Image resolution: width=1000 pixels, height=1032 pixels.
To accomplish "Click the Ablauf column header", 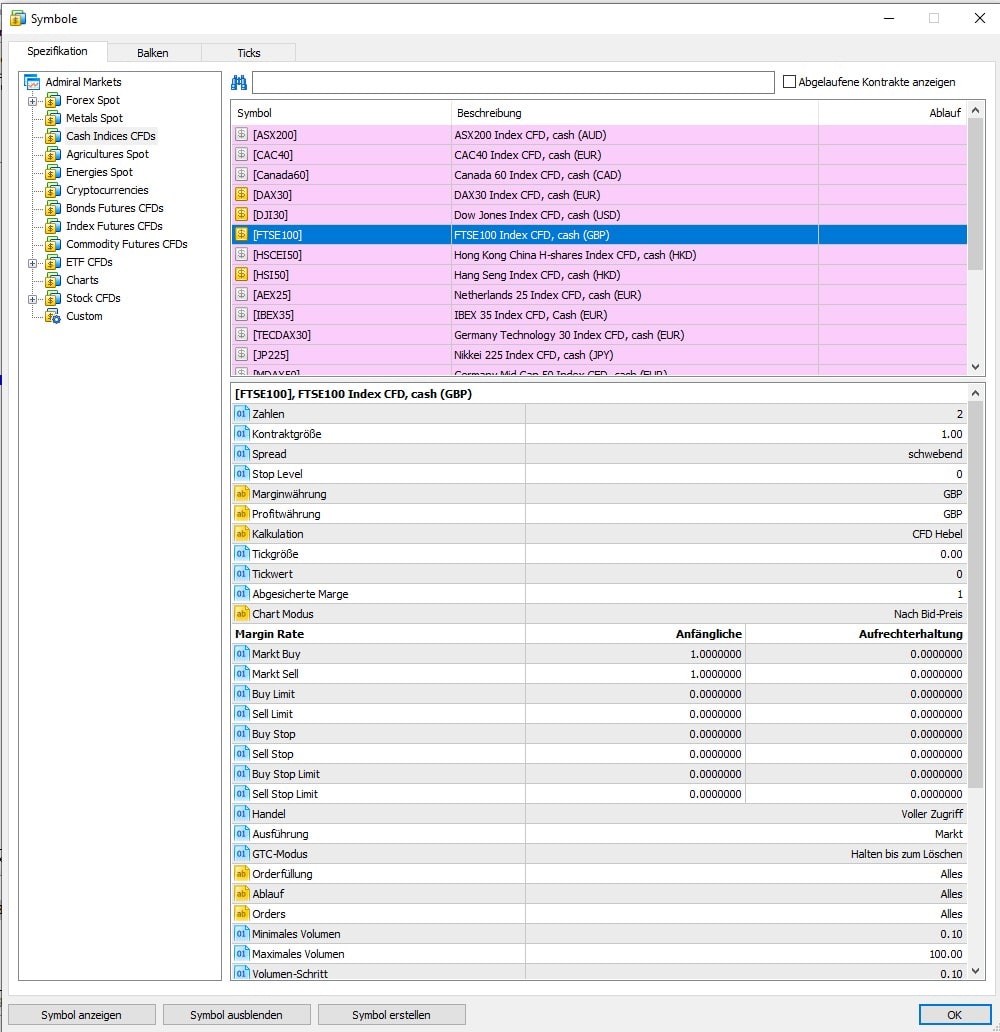I will (x=893, y=113).
